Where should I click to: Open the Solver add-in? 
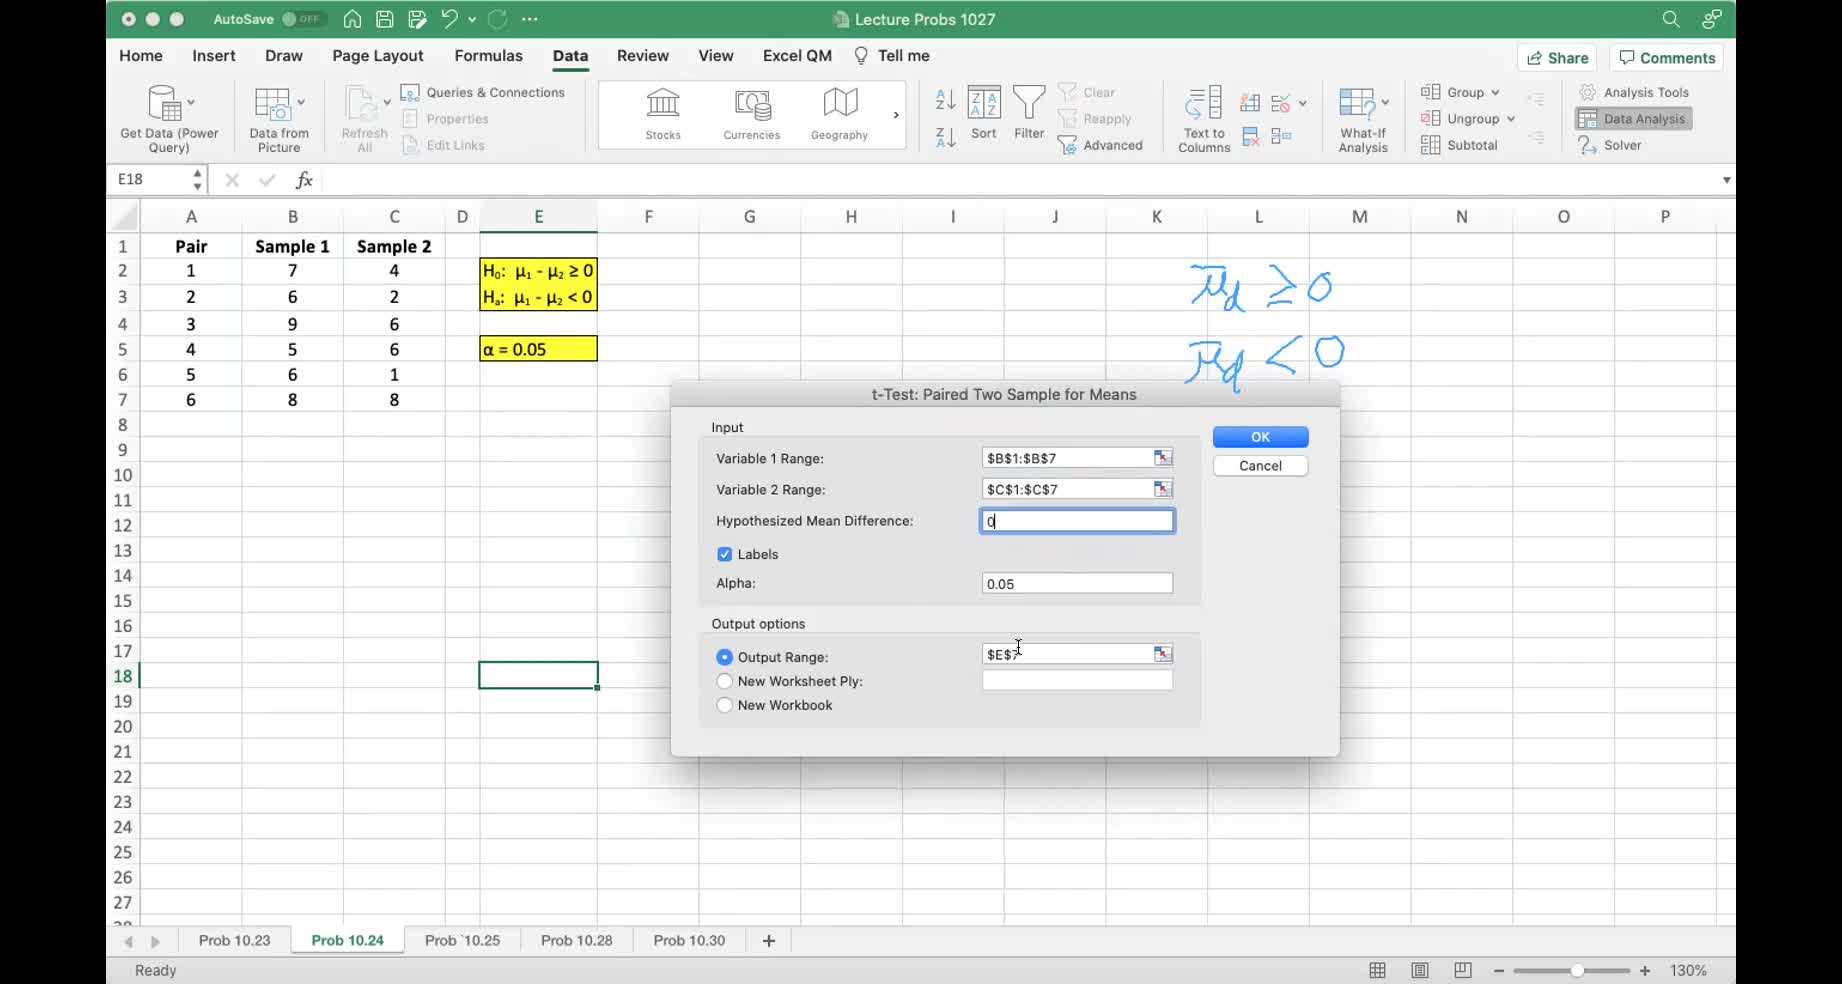click(x=1610, y=145)
